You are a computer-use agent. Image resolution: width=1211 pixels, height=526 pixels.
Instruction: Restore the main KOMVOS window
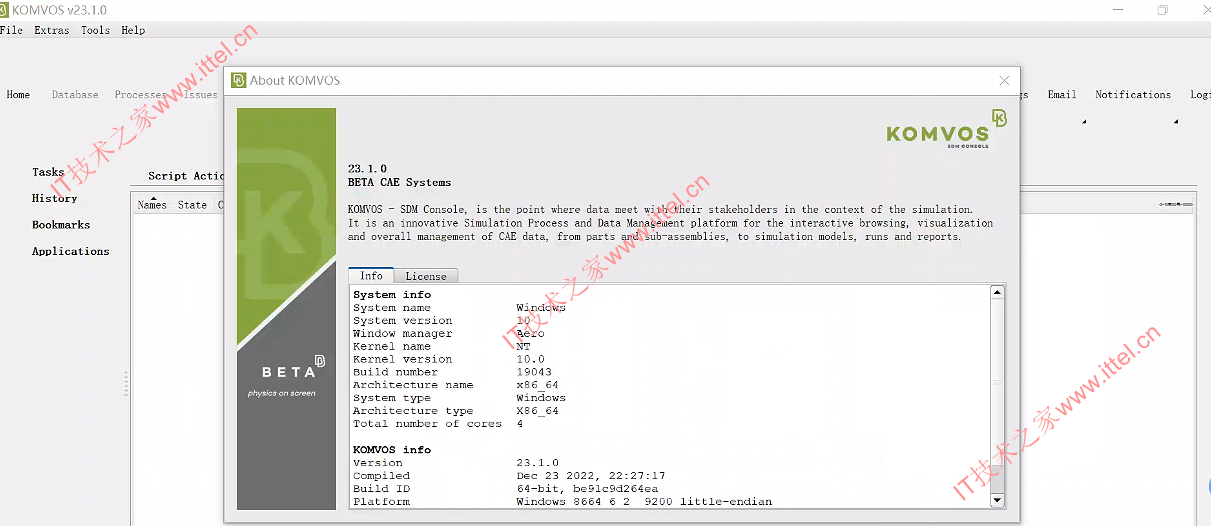pyautogui.click(x=1162, y=10)
